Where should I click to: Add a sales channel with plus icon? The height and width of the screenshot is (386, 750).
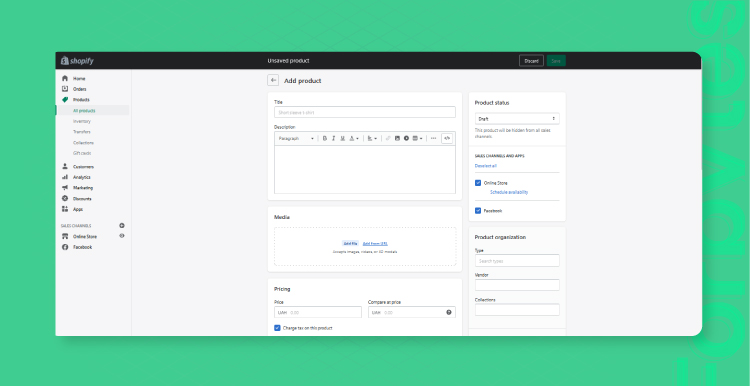(x=122, y=225)
